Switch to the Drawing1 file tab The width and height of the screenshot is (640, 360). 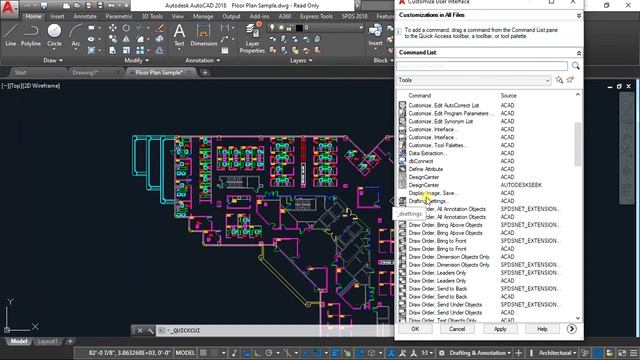tap(85, 73)
